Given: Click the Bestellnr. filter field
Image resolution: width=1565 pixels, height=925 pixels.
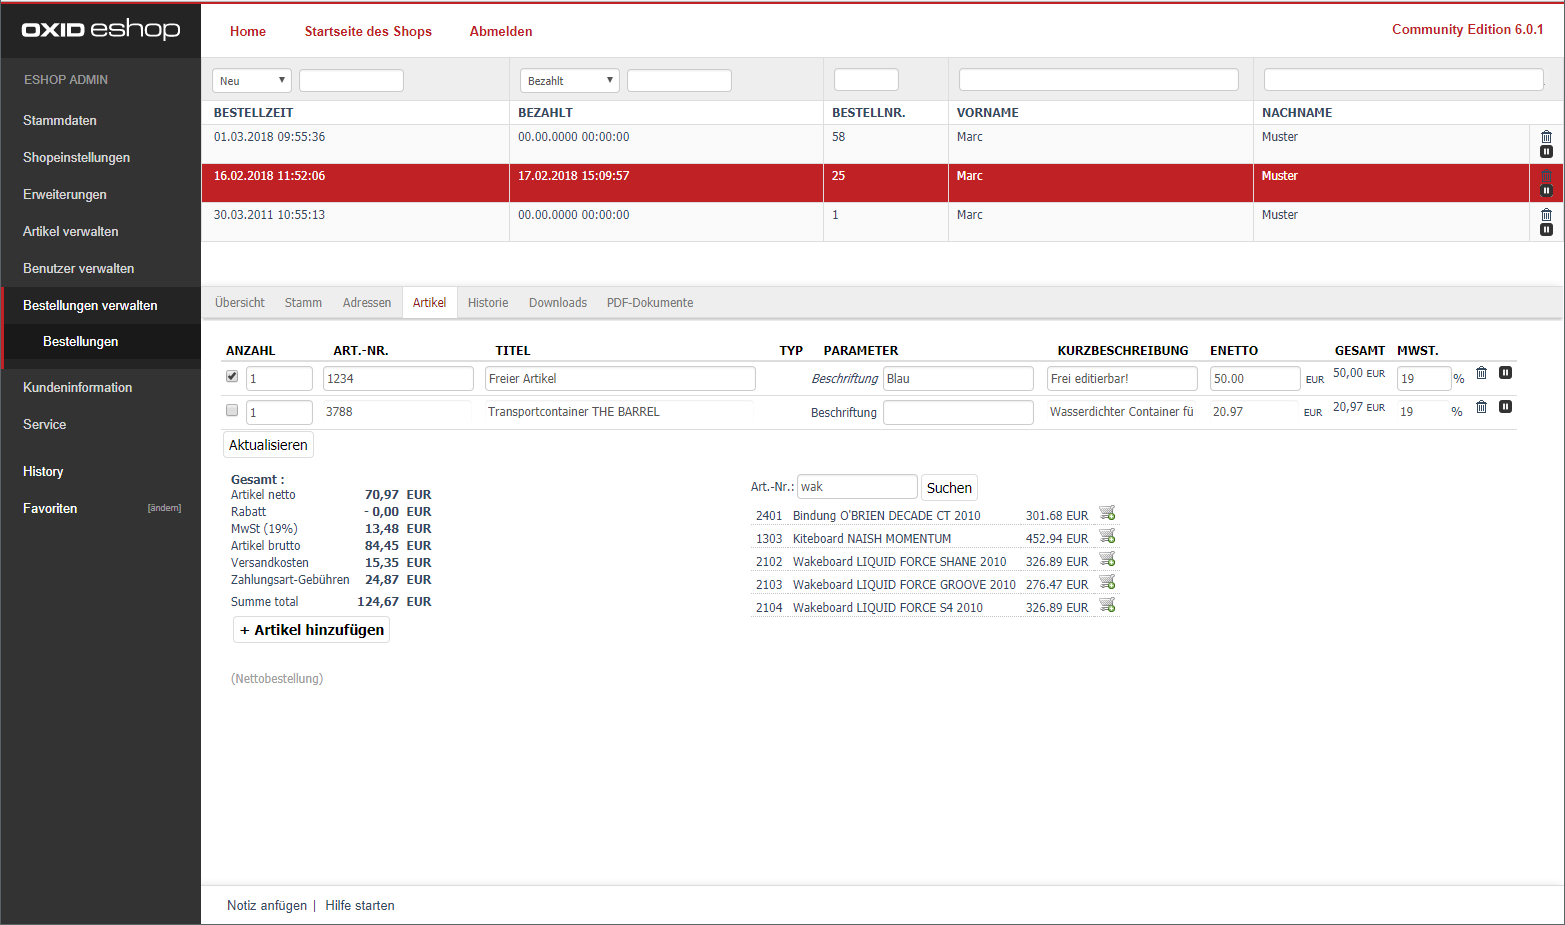Looking at the screenshot, I should point(866,80).
